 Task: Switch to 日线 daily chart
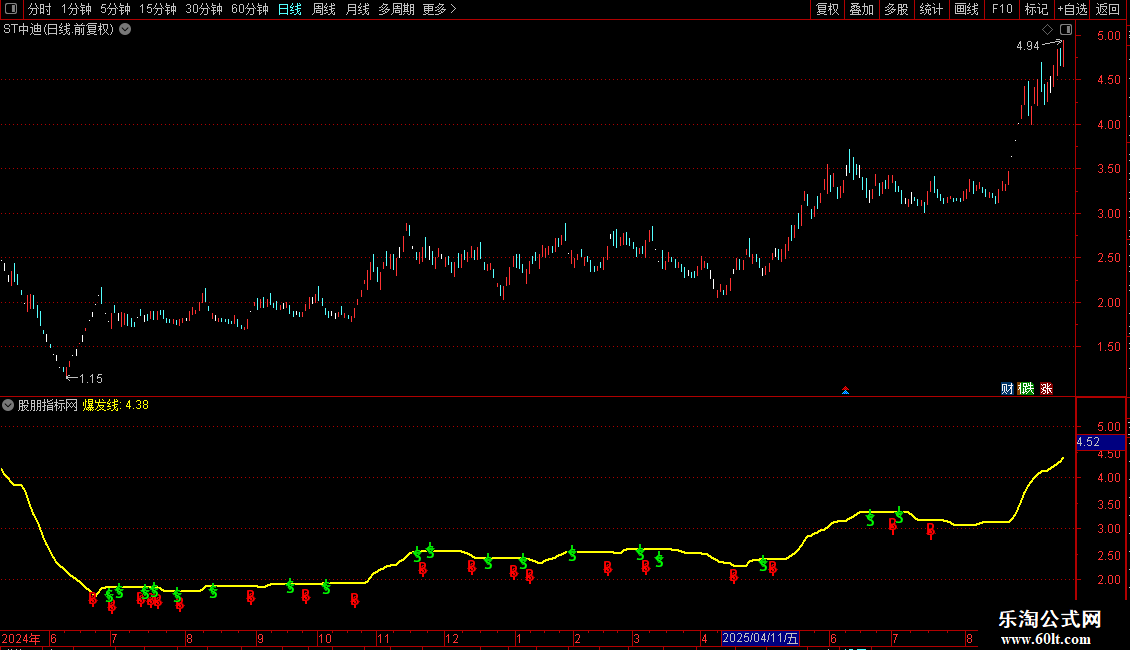tap(290, 9)
